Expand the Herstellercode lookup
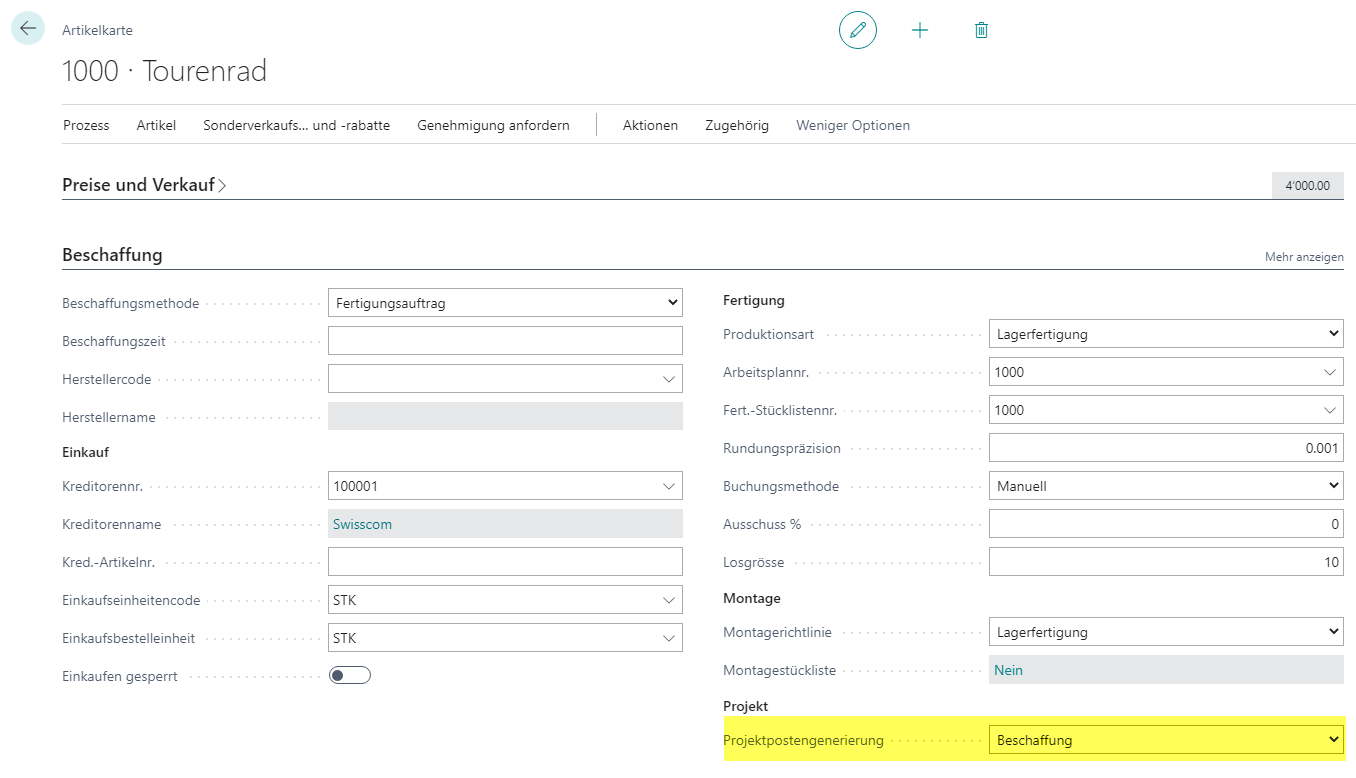This screenshot has height=778, width=1356. (x=668, y=379)
